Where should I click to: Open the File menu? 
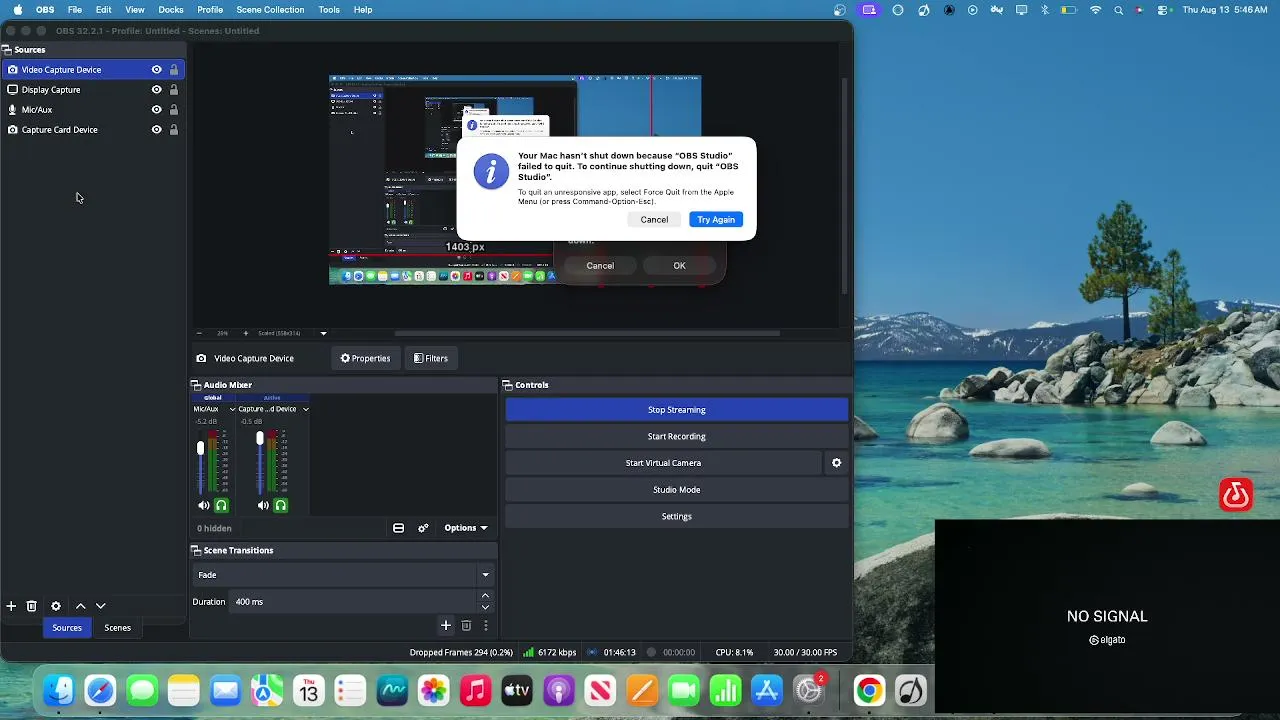tap(75, 10)
